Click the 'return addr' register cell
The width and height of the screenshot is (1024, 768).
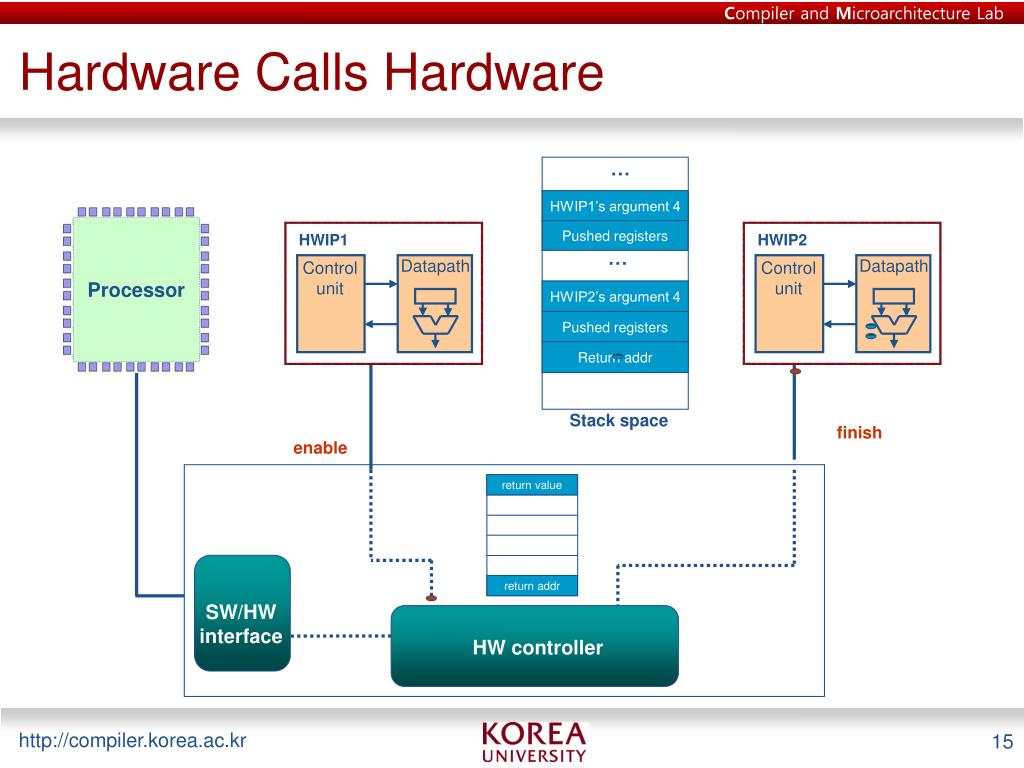click(532, 586)
